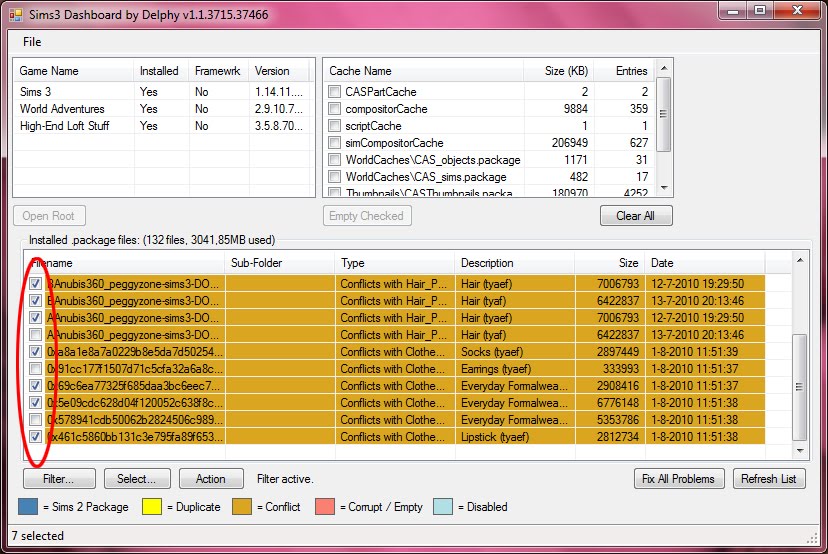
Task: Tick the CASPartCache checkbox
Action: coord(334,92)
